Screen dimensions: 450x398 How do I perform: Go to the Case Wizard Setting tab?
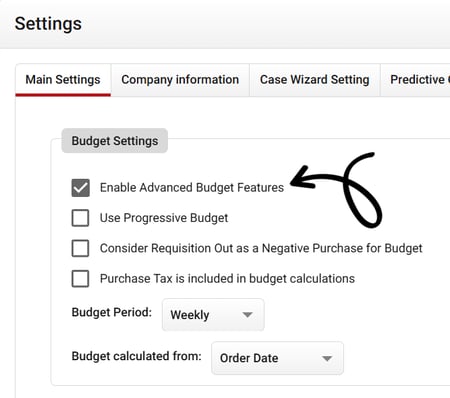click(x=315, y=80)
